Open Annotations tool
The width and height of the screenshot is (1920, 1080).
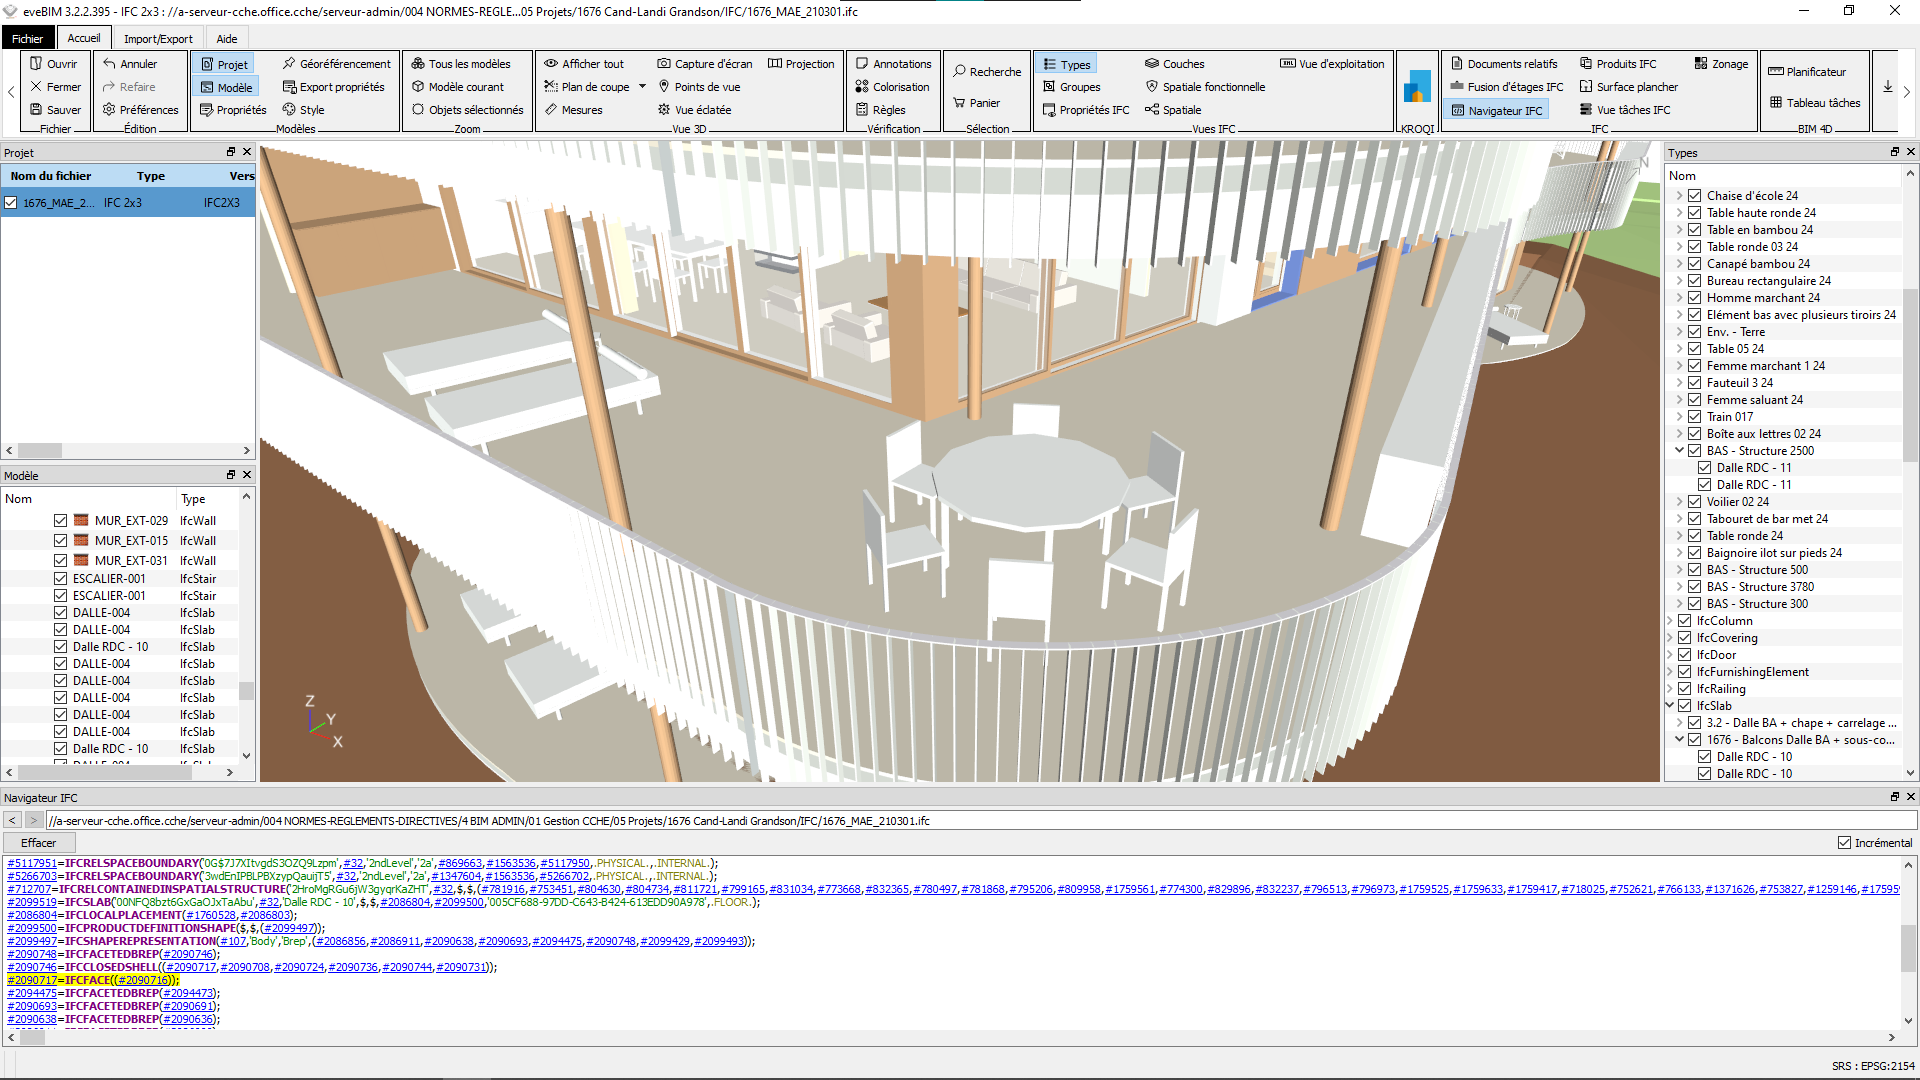(x=892, y=64)
